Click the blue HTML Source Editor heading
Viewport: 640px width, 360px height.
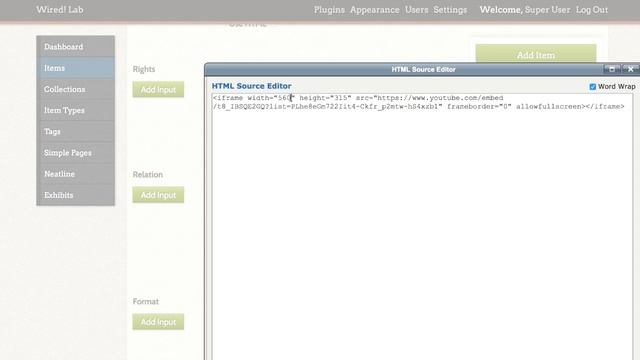[251, 86]
